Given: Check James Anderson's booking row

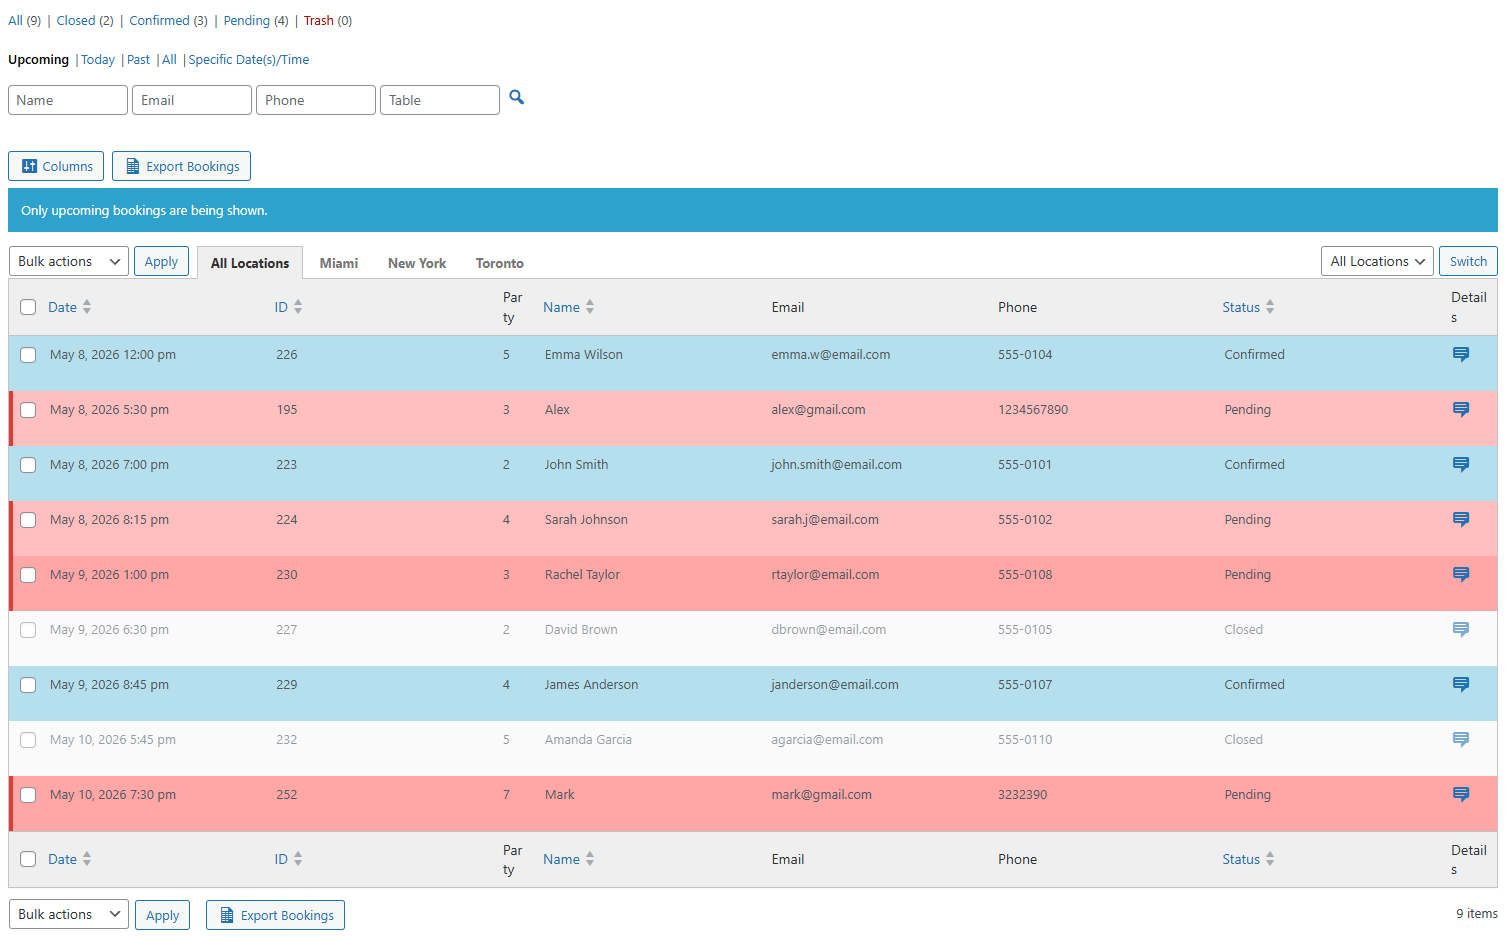Looking at the screenshot, I should [x=28, y=685].
